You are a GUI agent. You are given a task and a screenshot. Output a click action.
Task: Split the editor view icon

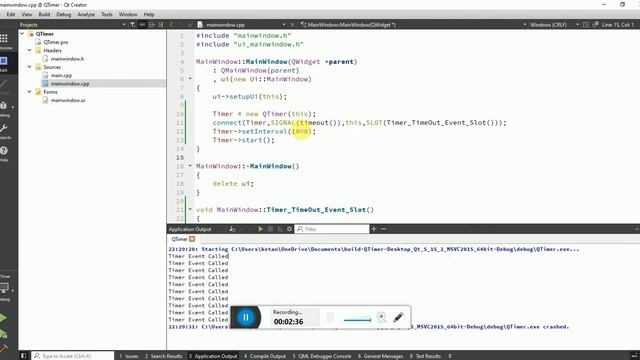pyautogui.click(x=586, y=25)
